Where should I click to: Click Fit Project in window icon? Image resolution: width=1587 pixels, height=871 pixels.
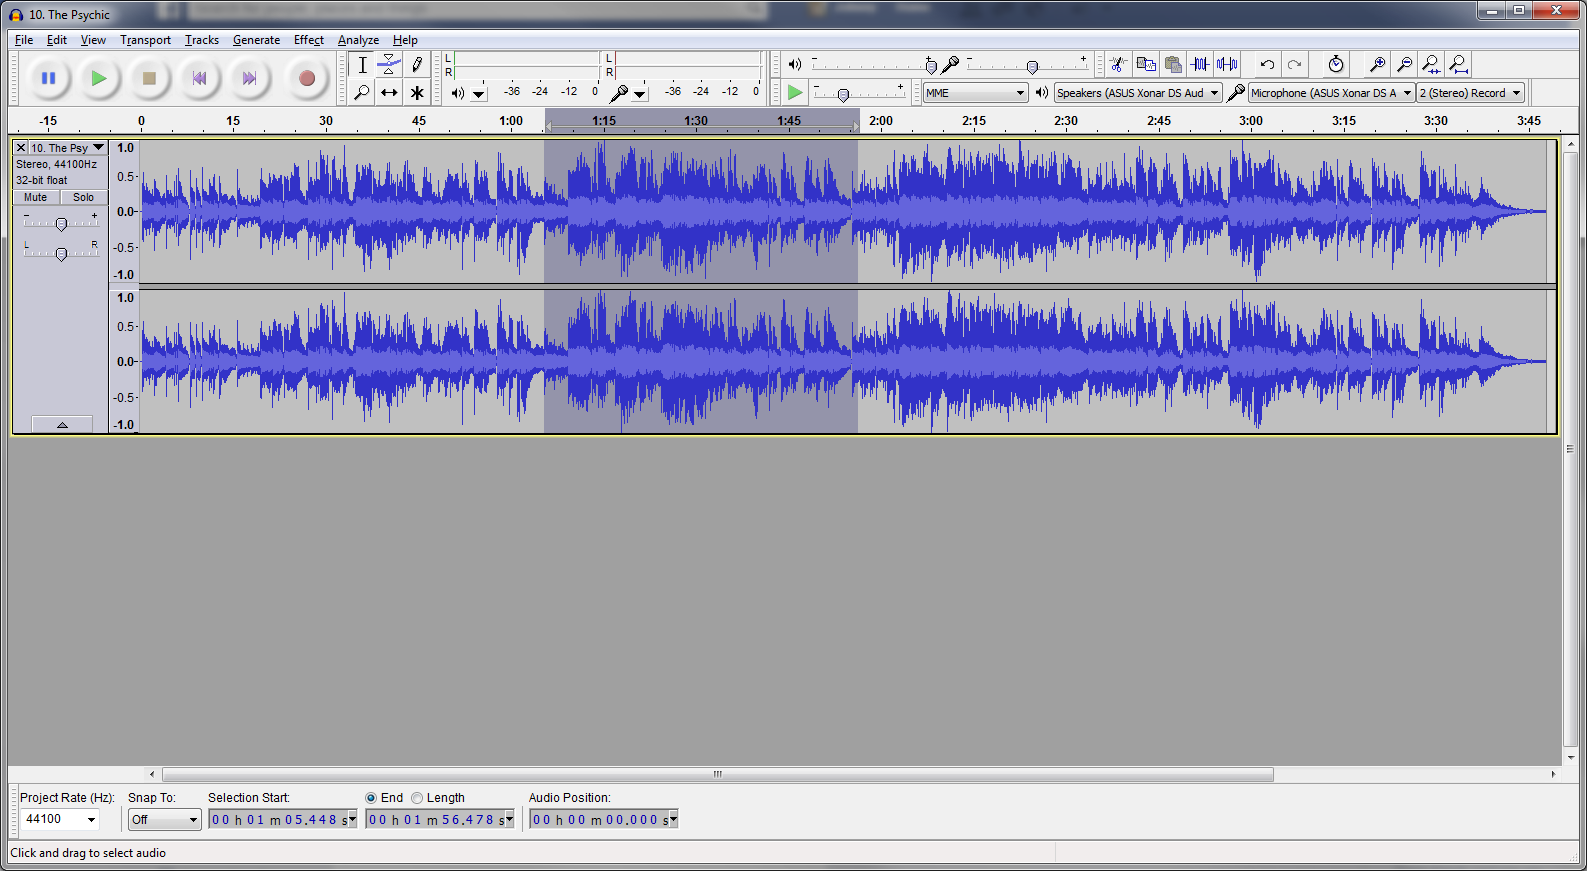point(1458,64)
